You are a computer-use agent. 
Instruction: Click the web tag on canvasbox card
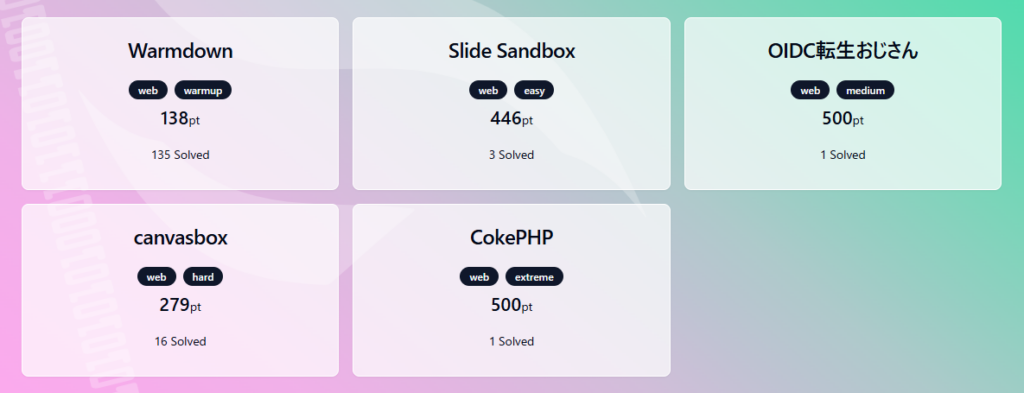(157, 277)
